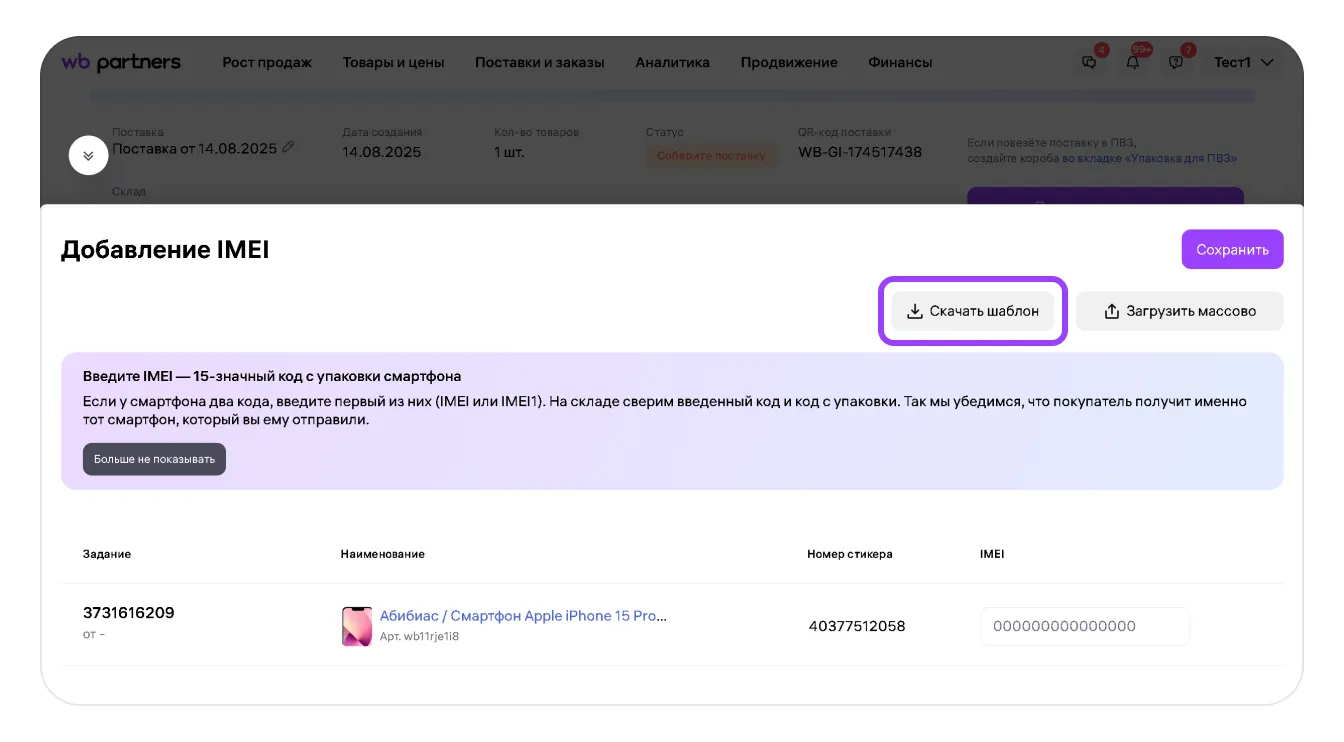Click the iPhone product thumbnail
The image size is (1344, 742).
357,626
